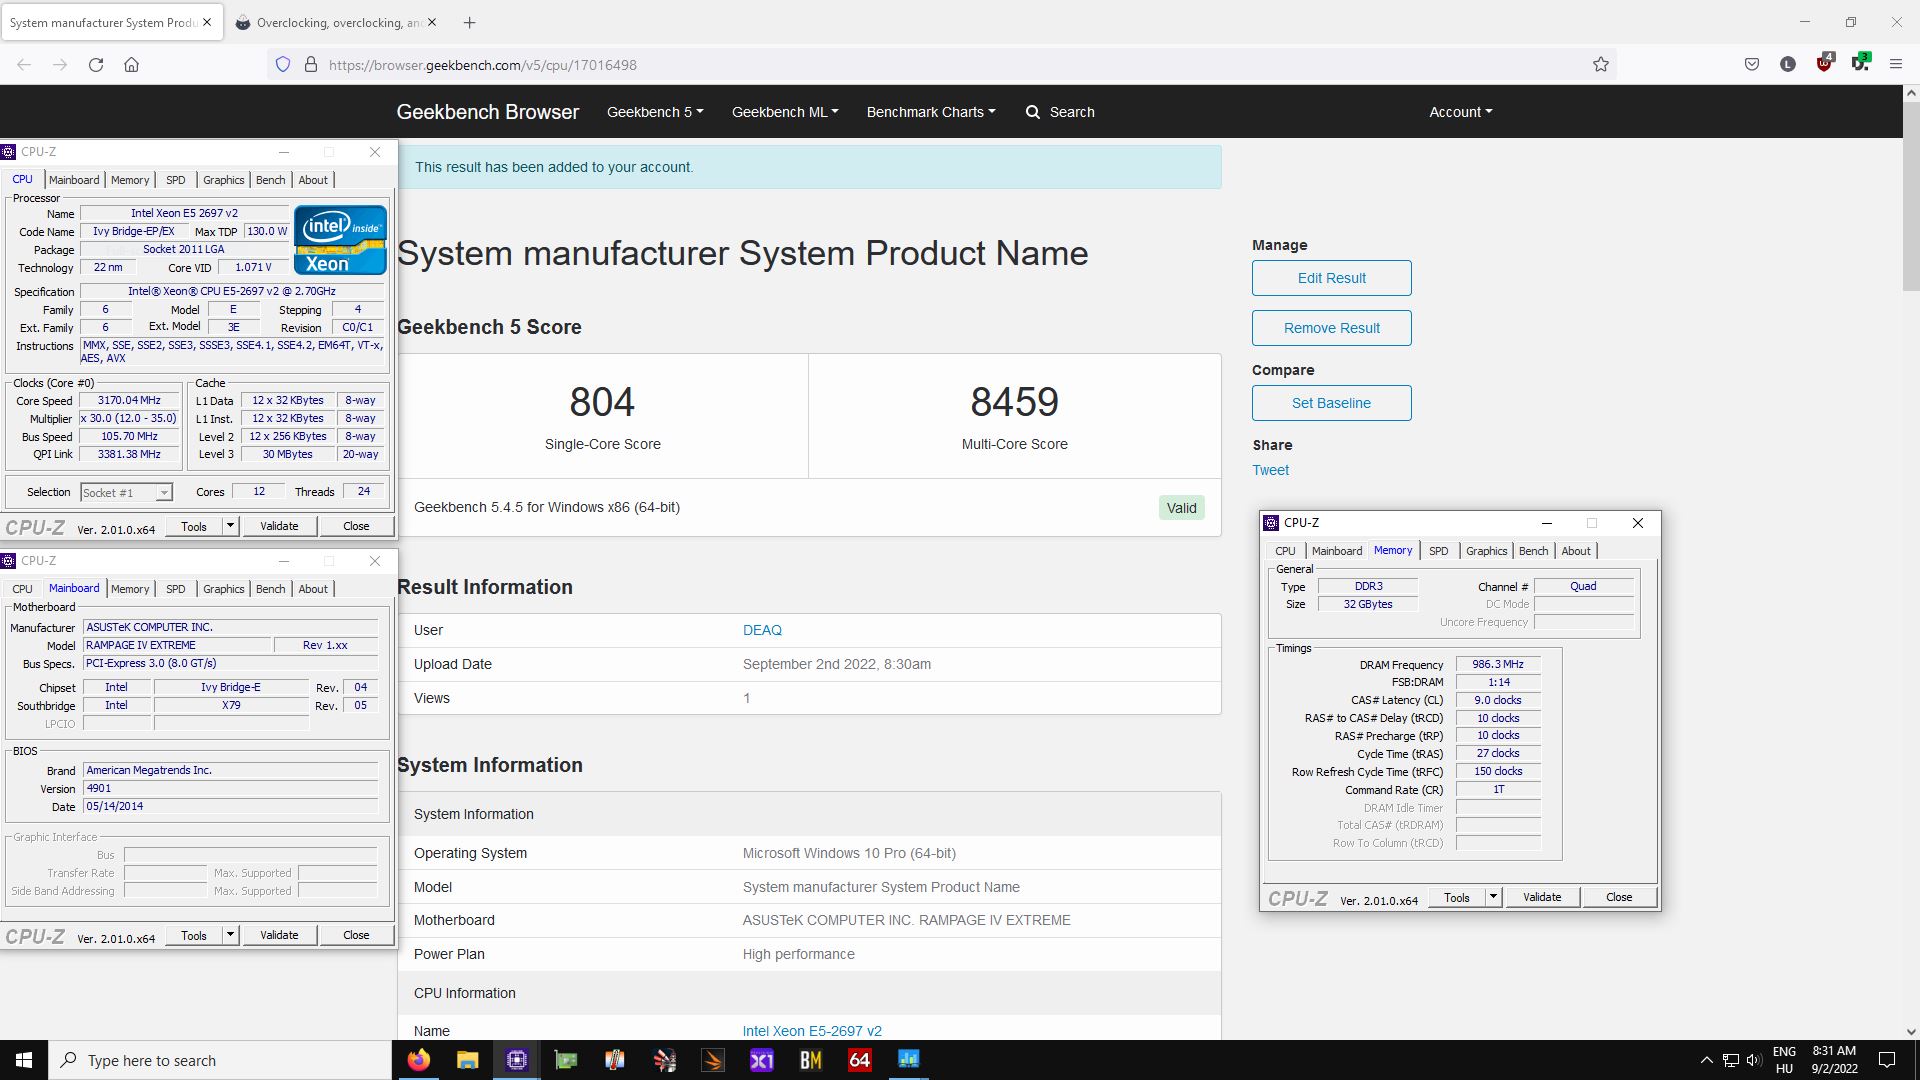The width and height of the screenshot is (1920, 1080).
Task: Switch to Firefox from the taskbar
Action: (x=419, y=1060)
